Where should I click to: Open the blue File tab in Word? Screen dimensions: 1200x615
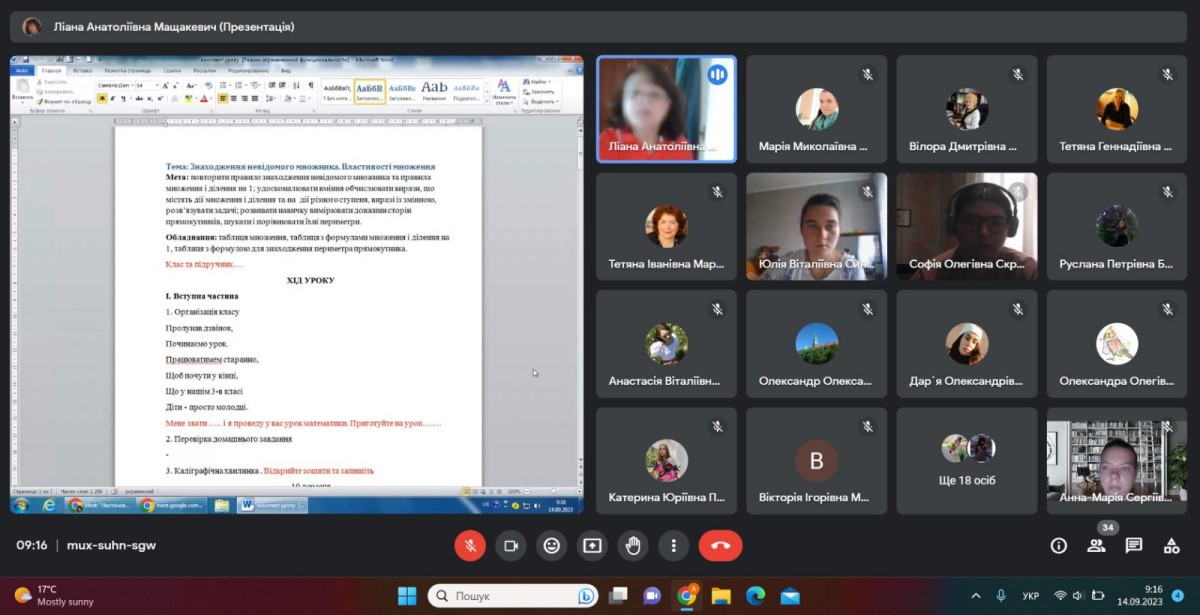(22, 71)
